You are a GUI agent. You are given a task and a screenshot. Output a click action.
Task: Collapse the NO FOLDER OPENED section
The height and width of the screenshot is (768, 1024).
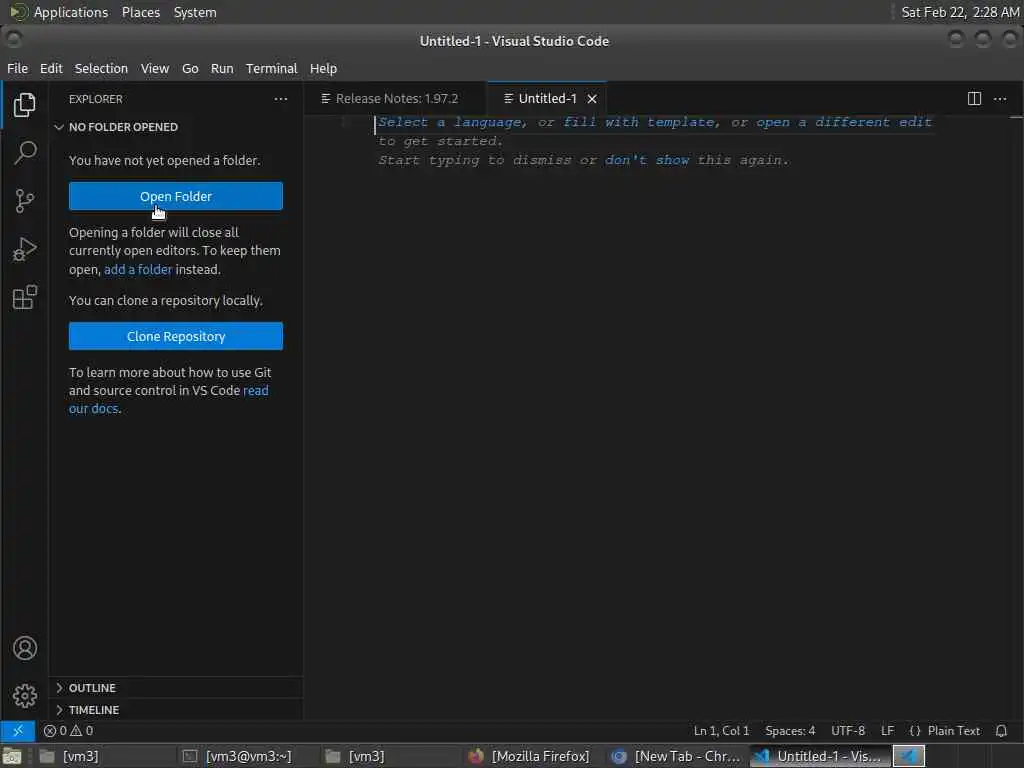pyautogui.click(x=175, y=127)
